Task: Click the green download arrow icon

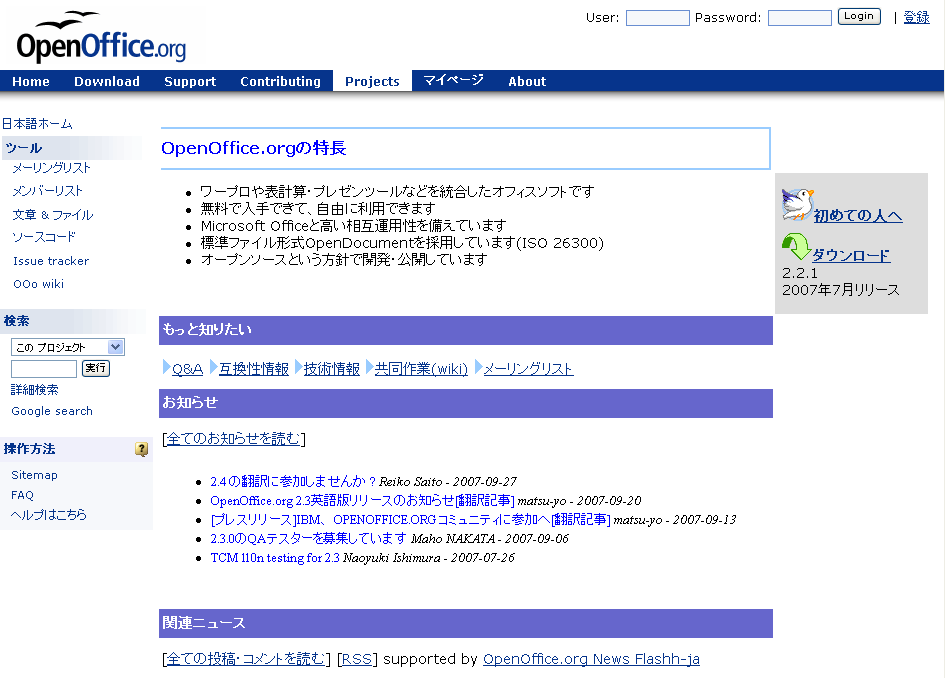Action: [x=796, y=247]
